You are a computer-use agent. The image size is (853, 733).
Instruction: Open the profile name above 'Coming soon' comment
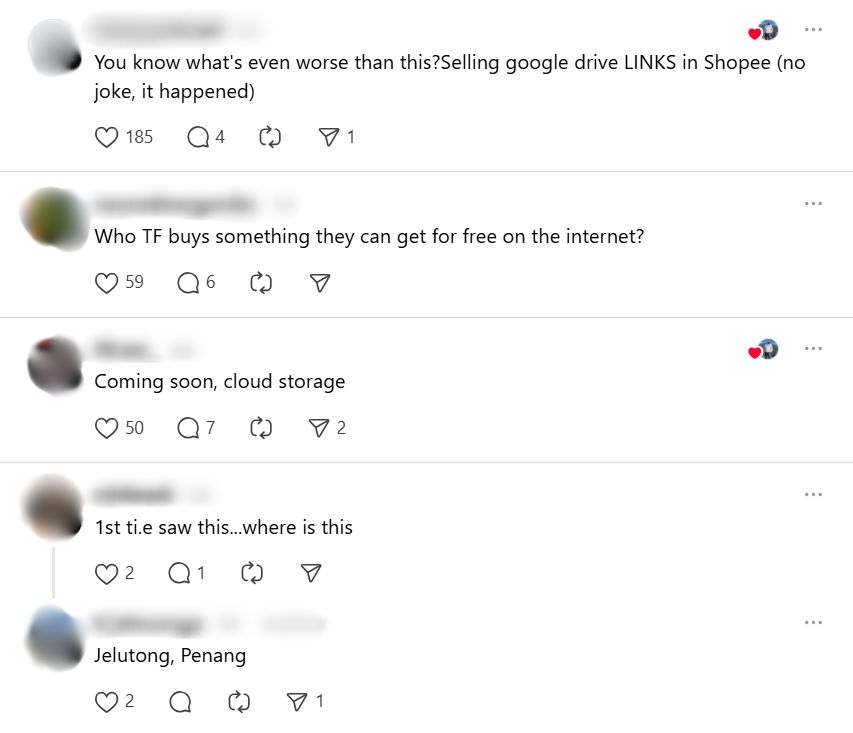[x=122, y=349]
